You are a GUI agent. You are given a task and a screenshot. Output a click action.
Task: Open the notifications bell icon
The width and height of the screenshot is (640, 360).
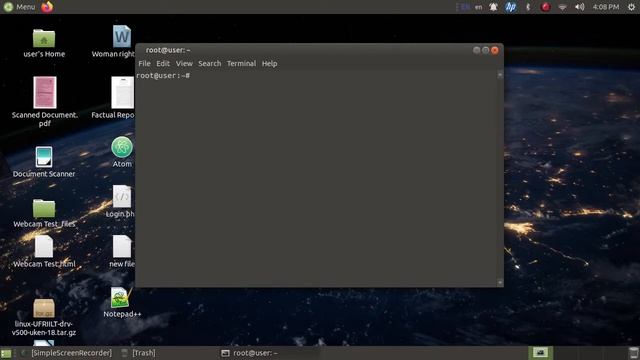(x=493, y=7)
